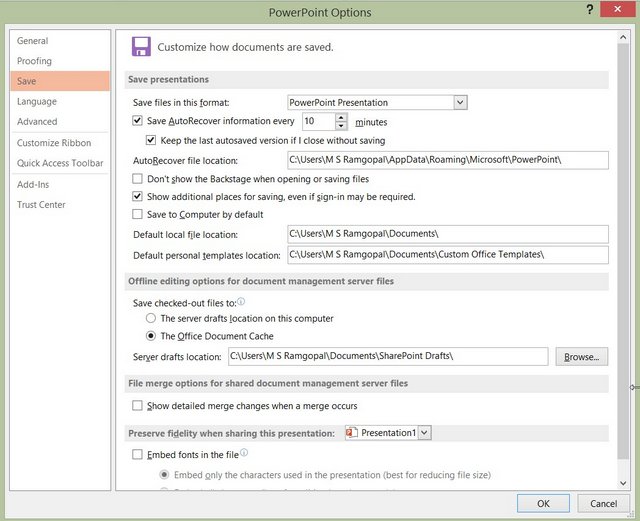Toggle Save AutoRecover information checkbox
Image resolution: width=640 pixels, height=521 pixels.
pyautogui.click(x=138, y=121)
